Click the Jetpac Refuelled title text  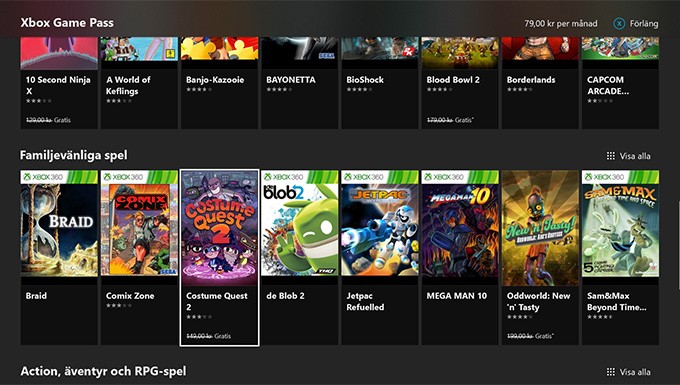pos(365,301)
